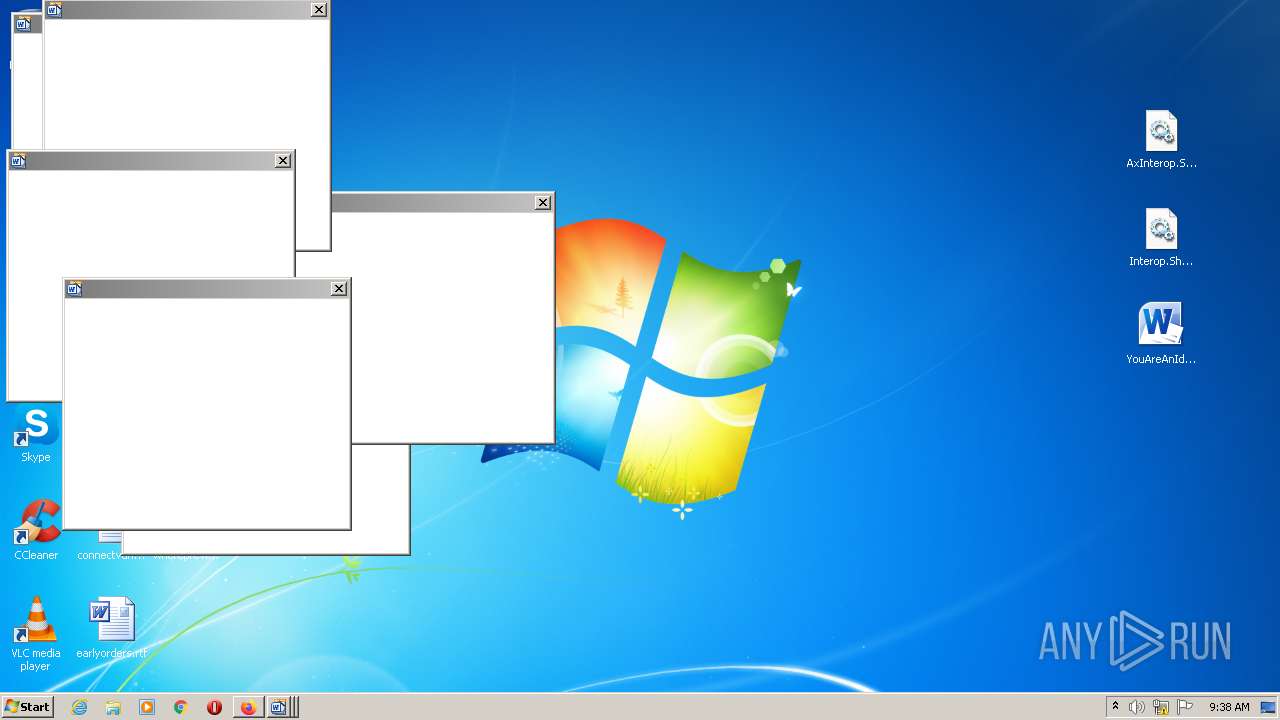This screenshot has width=1280, height=720.
Task: Open the VLC media player shortcut
Action: (x=35, y=632)
